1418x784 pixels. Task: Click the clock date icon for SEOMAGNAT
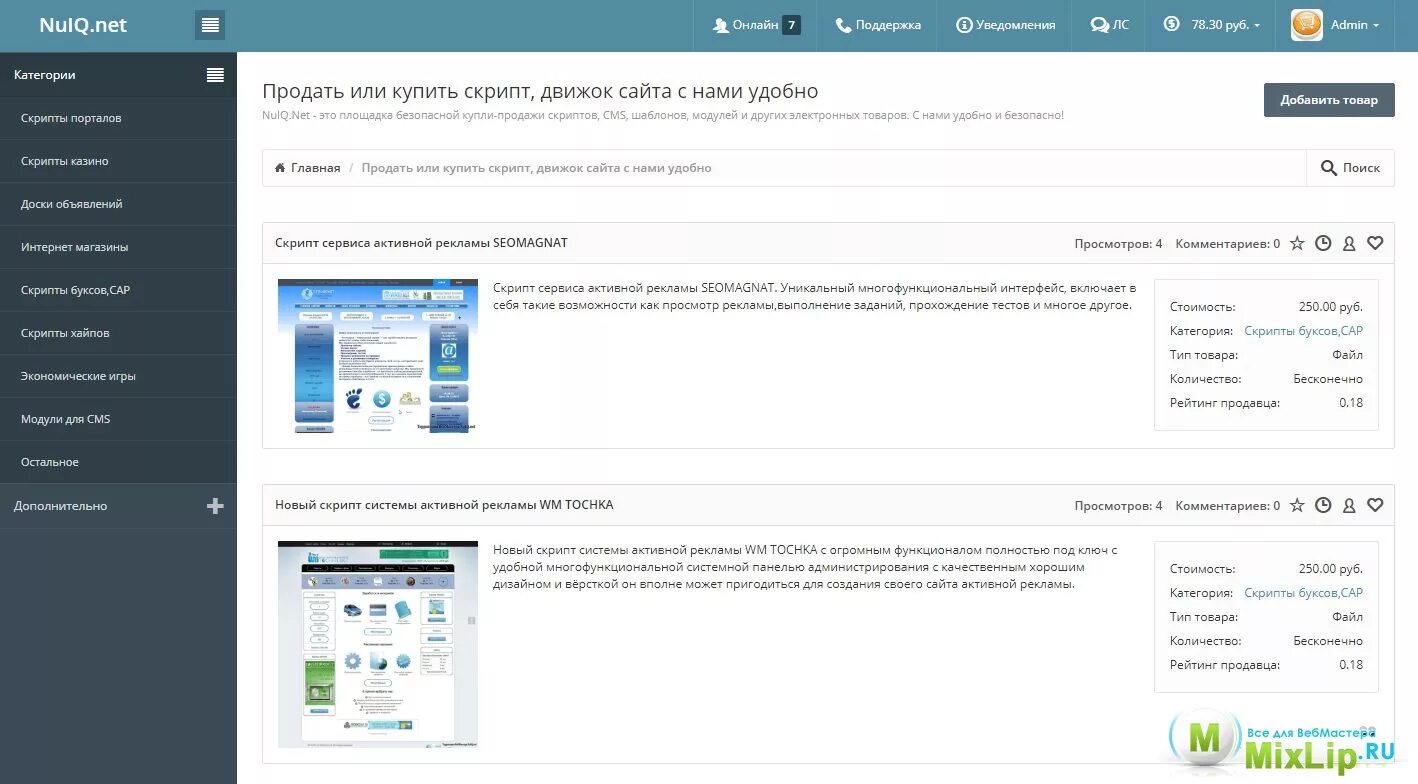tap(1323, 243)
